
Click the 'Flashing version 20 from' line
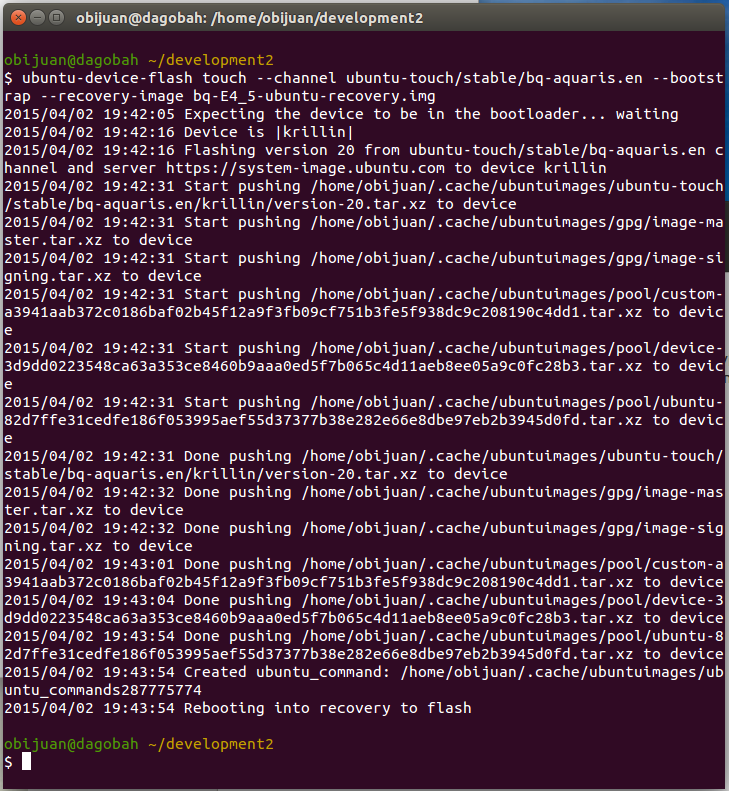364,150
